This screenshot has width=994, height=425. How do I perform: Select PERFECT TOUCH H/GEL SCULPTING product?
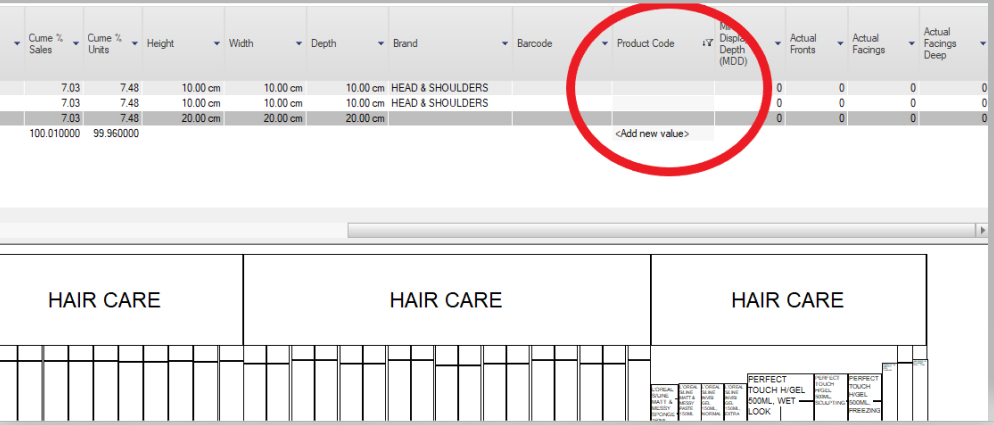click(x=830, y=396)
